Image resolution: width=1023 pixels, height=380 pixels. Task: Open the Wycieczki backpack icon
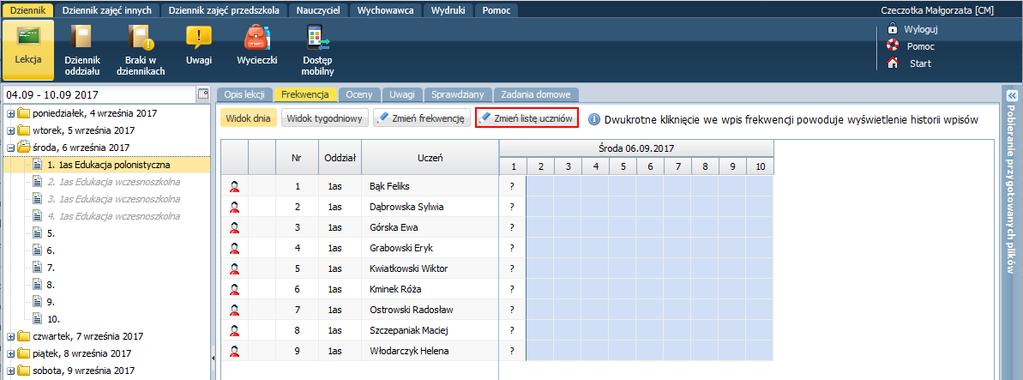257,38
